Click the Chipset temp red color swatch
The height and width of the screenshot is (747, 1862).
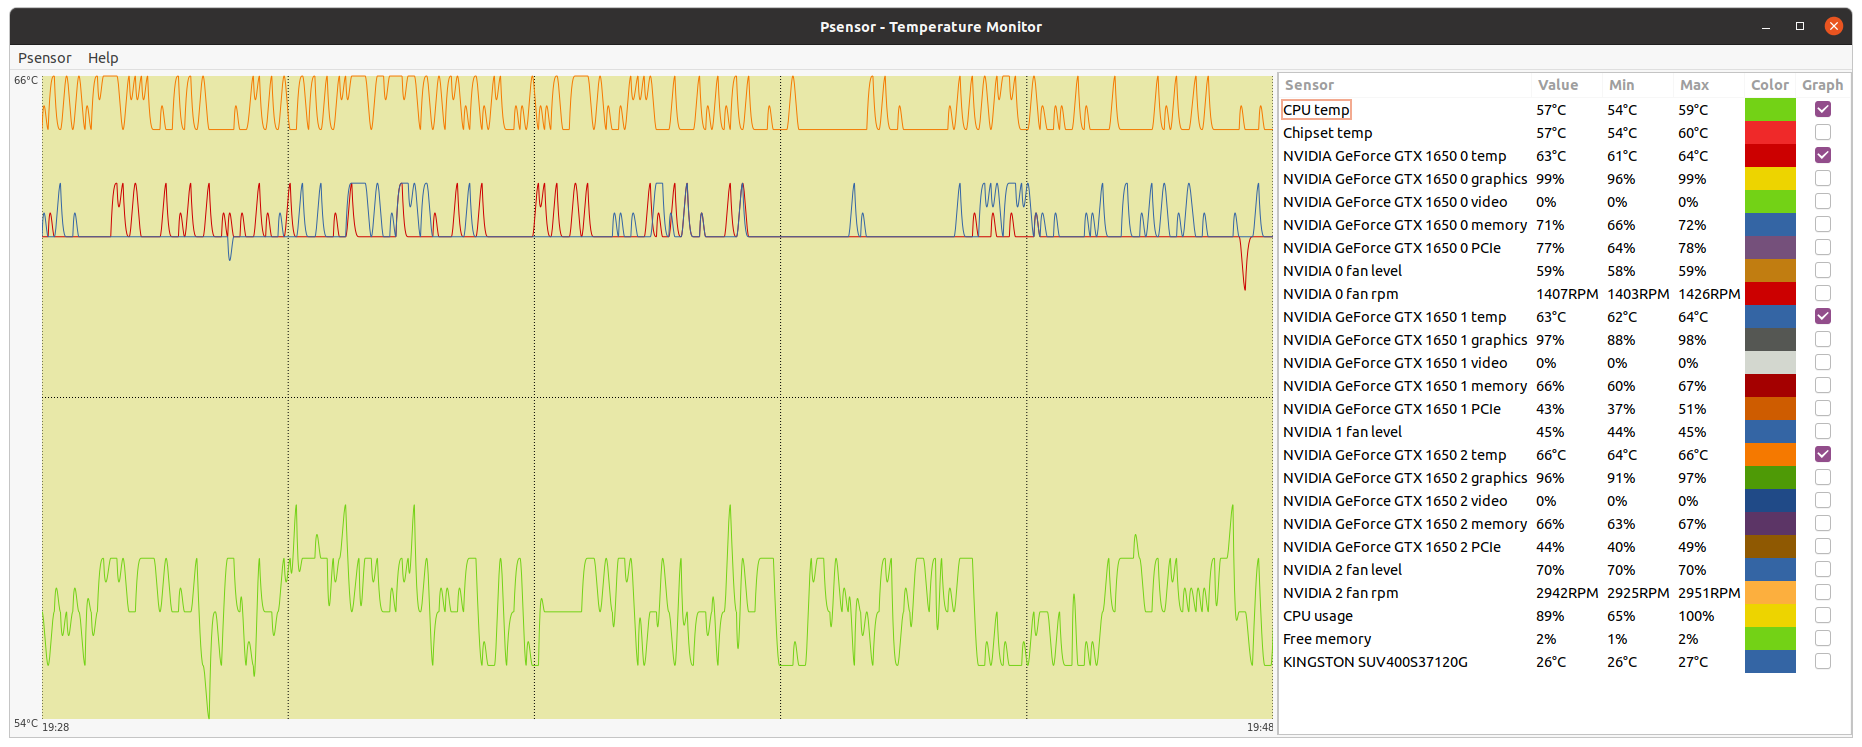point(1769,132)
